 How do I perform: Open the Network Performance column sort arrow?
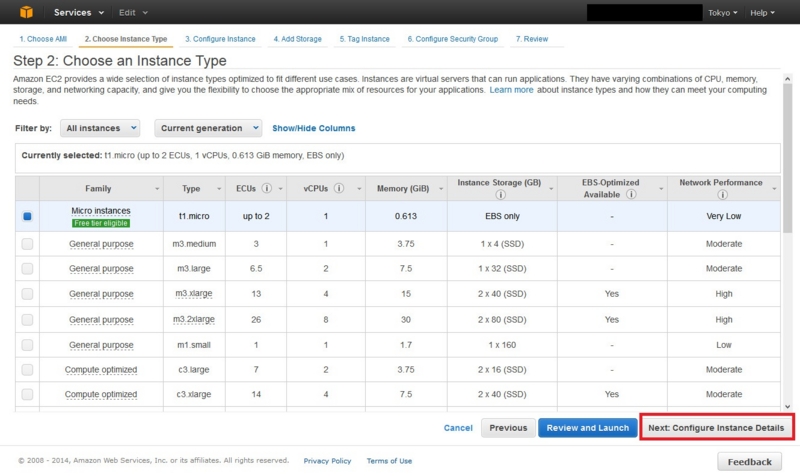coord(774,189)
